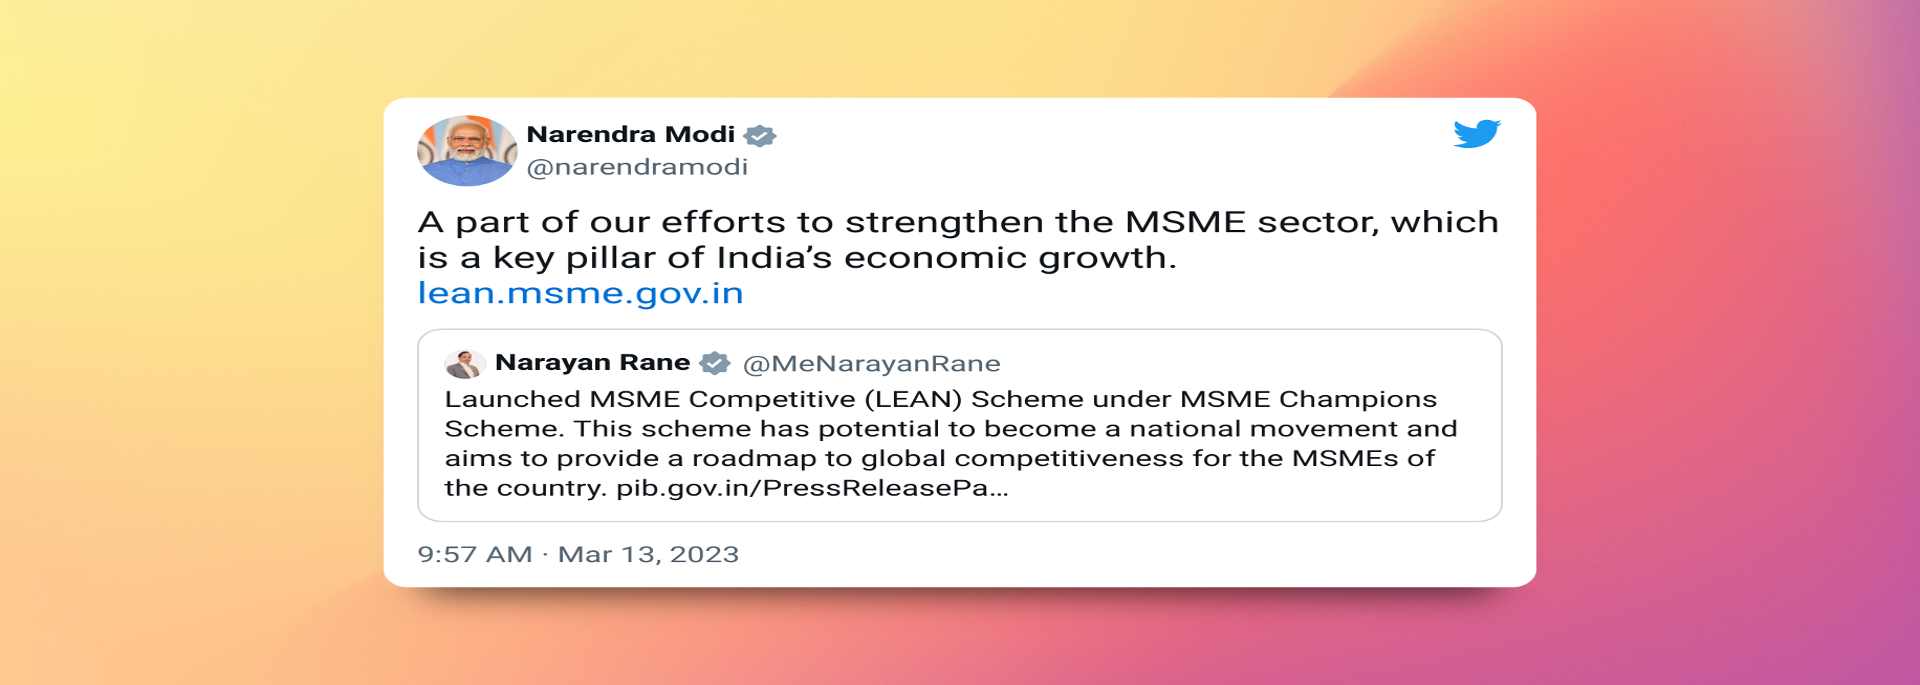Click the 9:57 AM timestamp

pyautogui.click(x=475, y=554)
